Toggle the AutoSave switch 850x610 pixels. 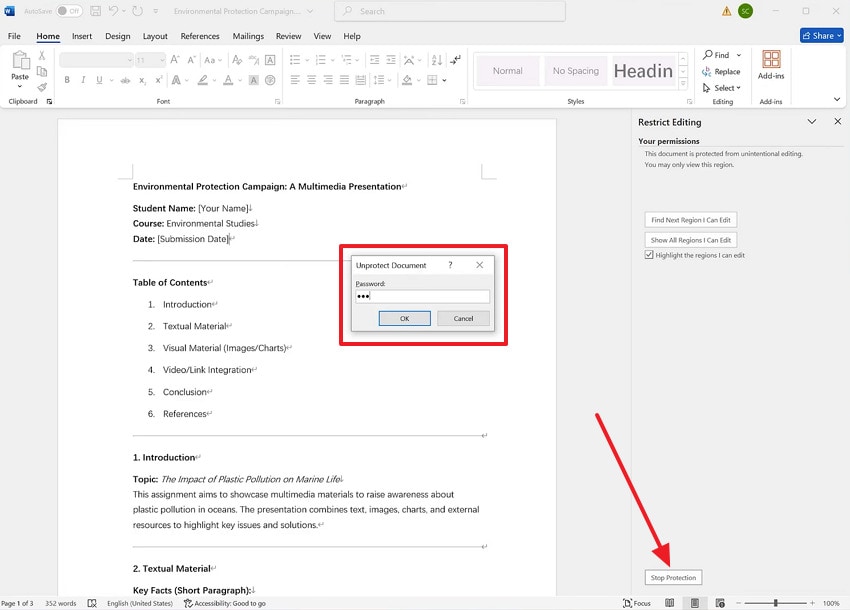pyautogui.click(x=69, y=11)
